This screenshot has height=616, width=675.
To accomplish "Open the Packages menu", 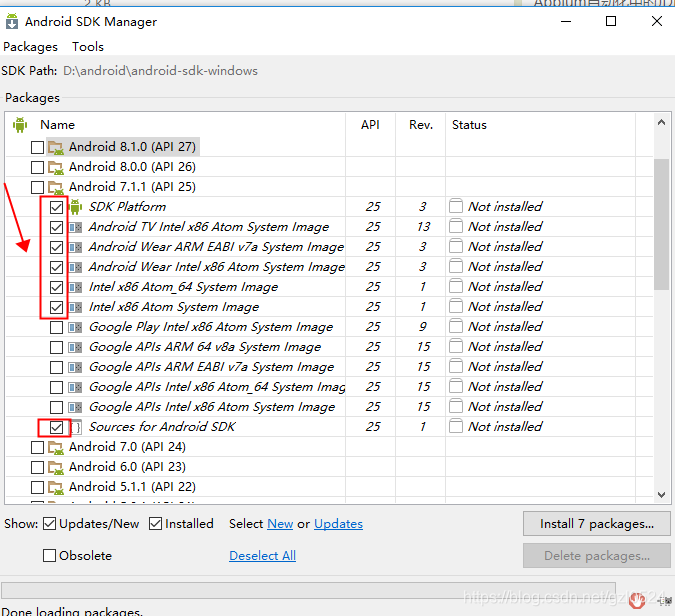I will click(30, 46).
